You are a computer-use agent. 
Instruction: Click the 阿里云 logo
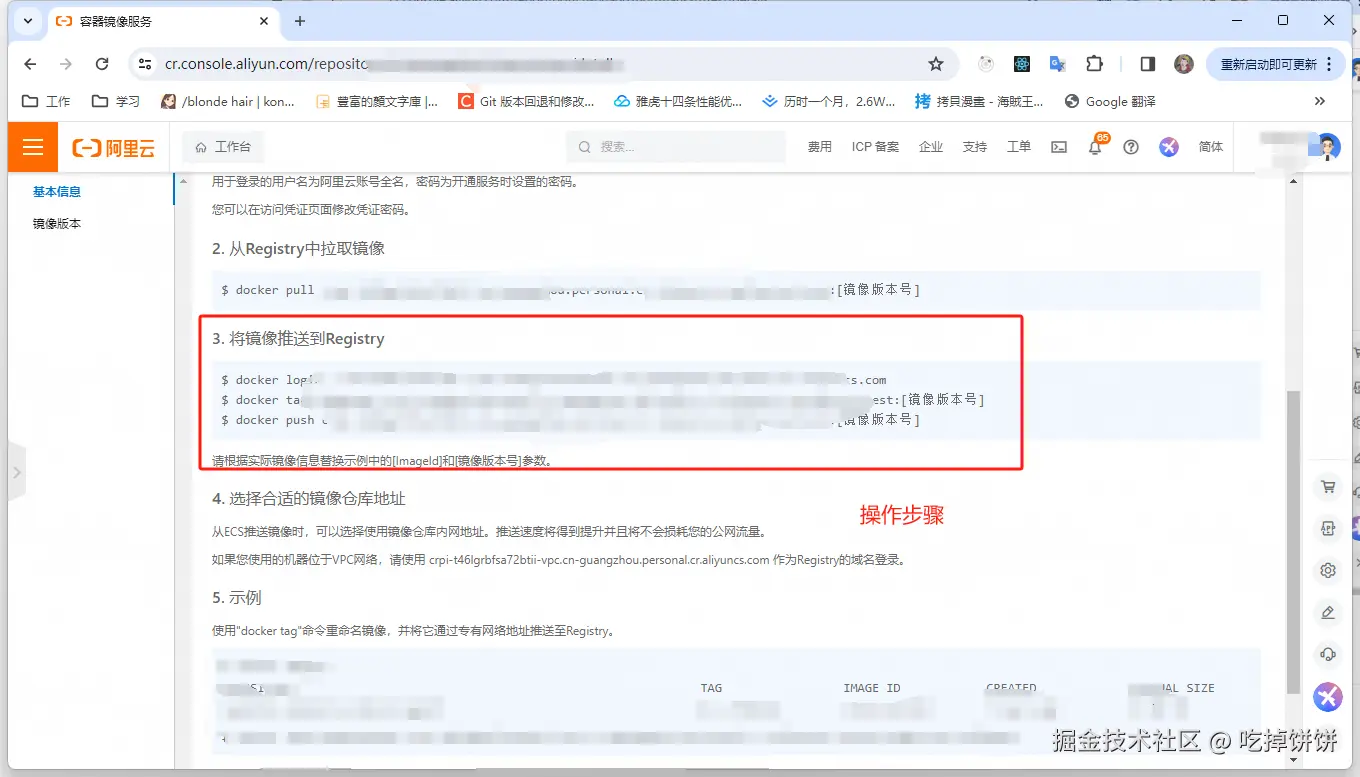tap(114, 148)
